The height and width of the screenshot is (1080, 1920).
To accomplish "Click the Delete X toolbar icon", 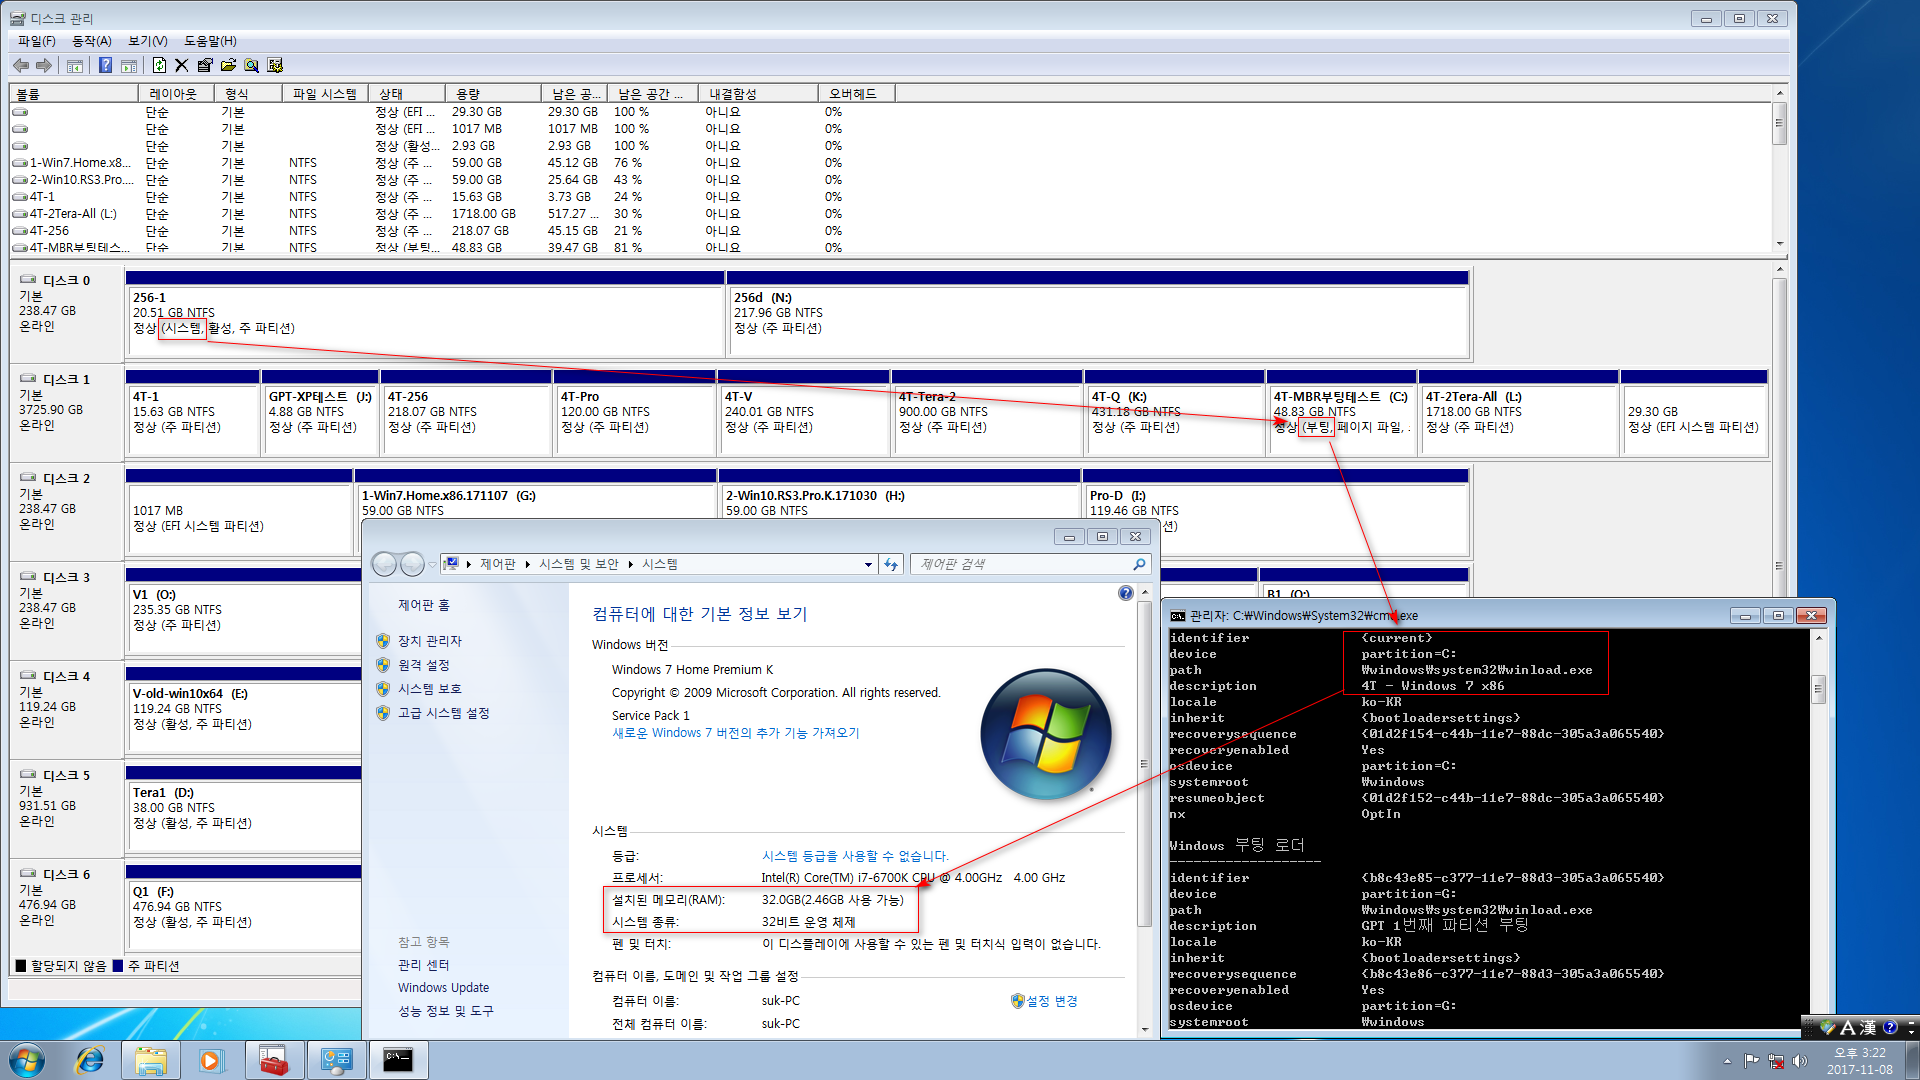I will click(181, 65).
